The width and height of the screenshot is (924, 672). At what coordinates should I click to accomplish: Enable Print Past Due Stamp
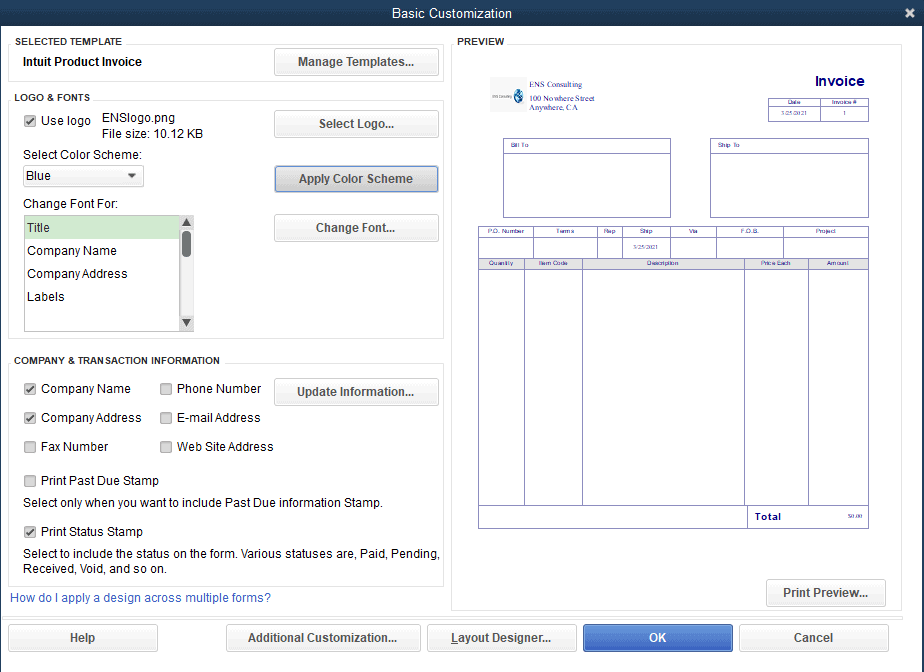coord(30,481)
